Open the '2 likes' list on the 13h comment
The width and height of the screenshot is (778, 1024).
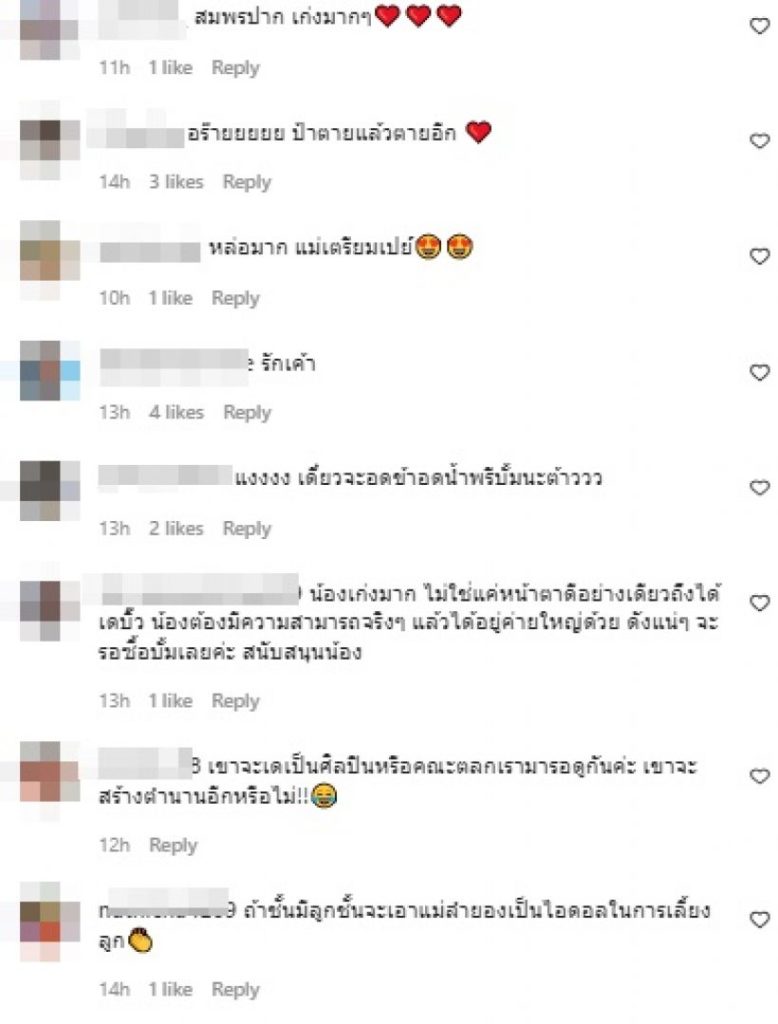(176, 528)
